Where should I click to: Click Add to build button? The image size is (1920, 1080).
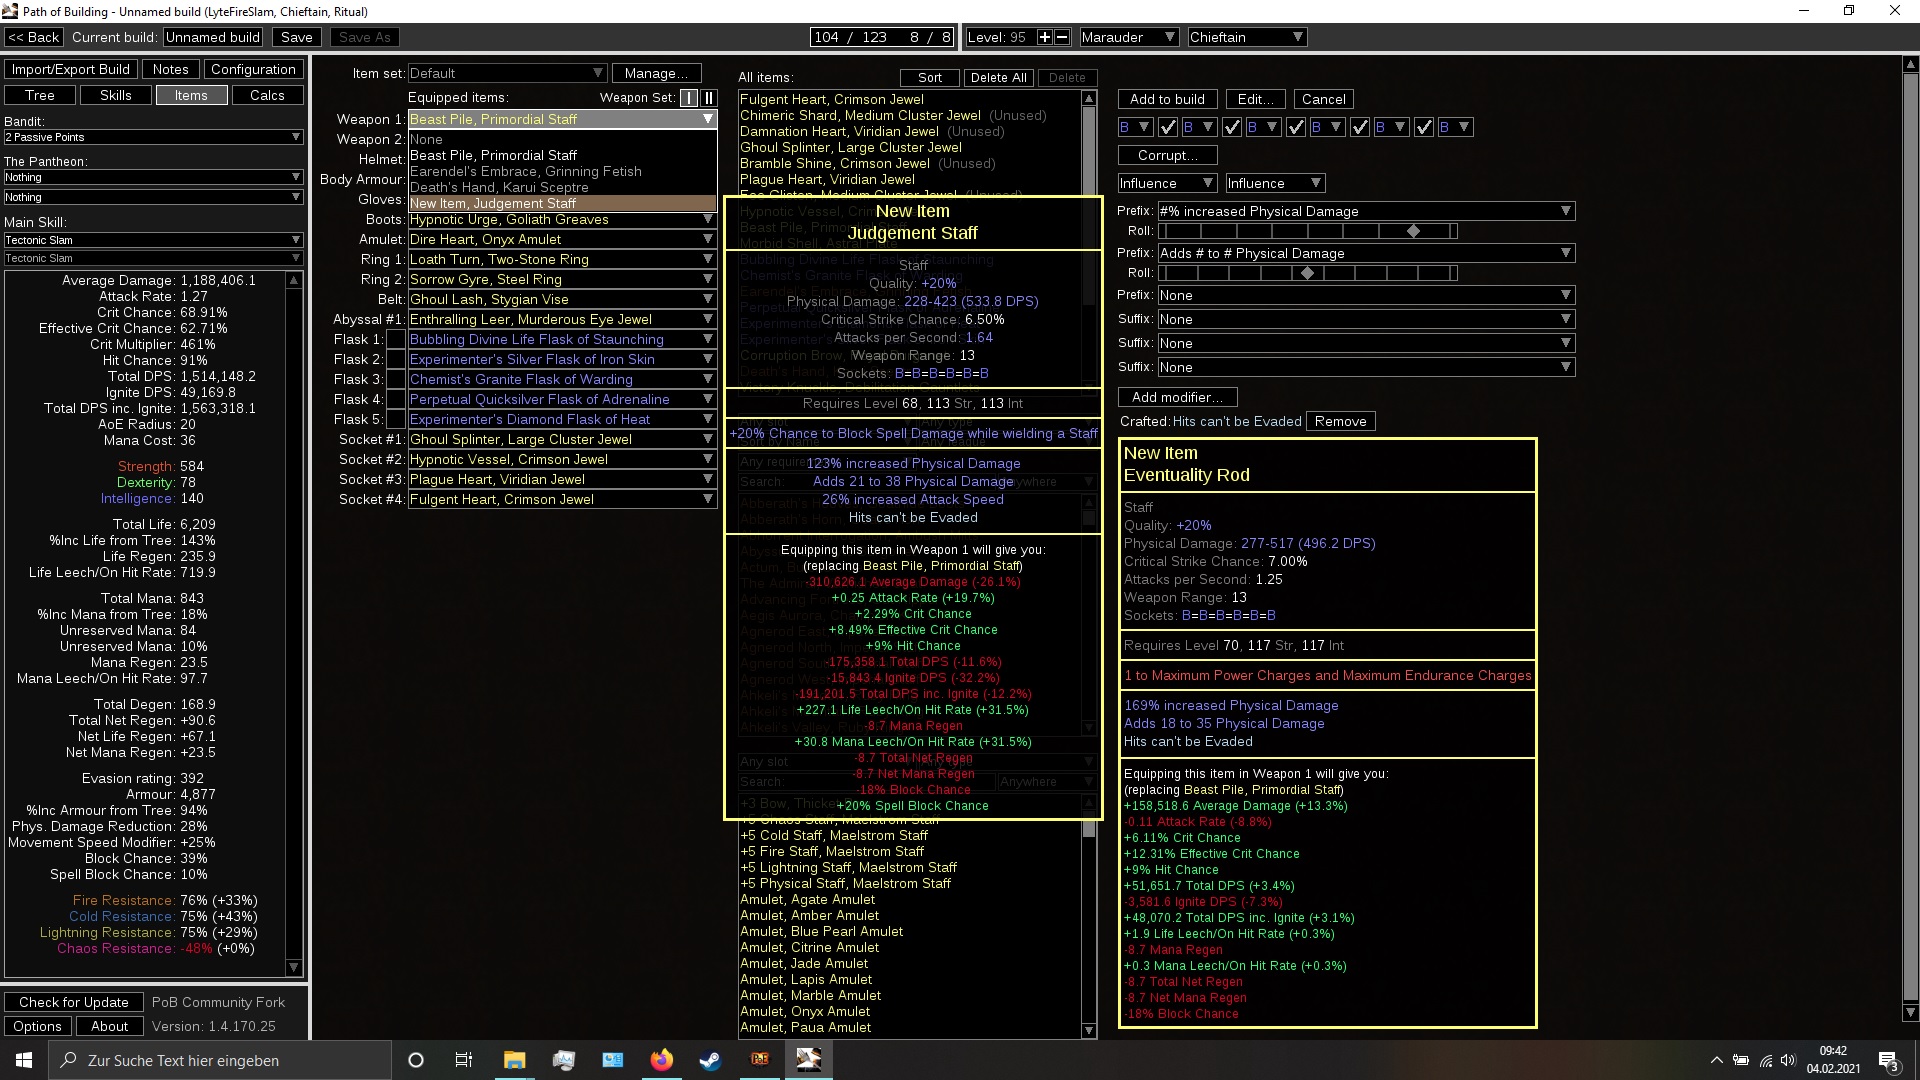(x=1167, y=99)
